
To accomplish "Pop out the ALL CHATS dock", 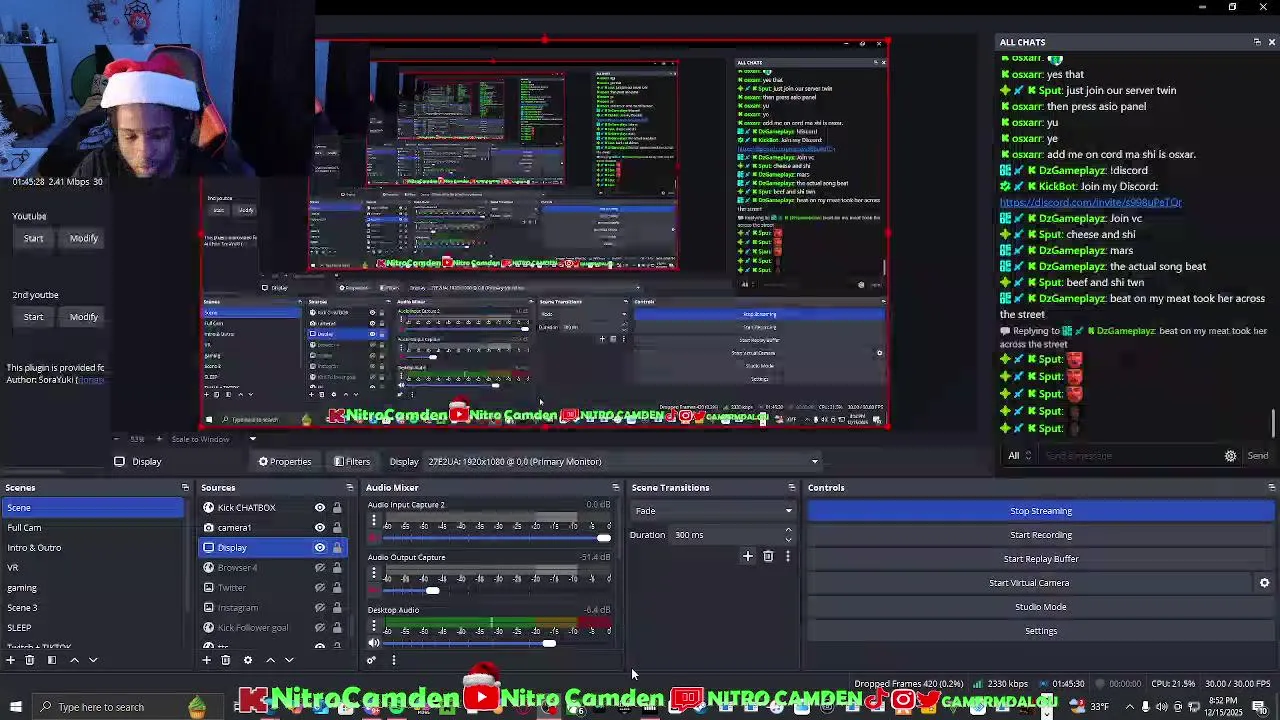I will click(1257, 42).
